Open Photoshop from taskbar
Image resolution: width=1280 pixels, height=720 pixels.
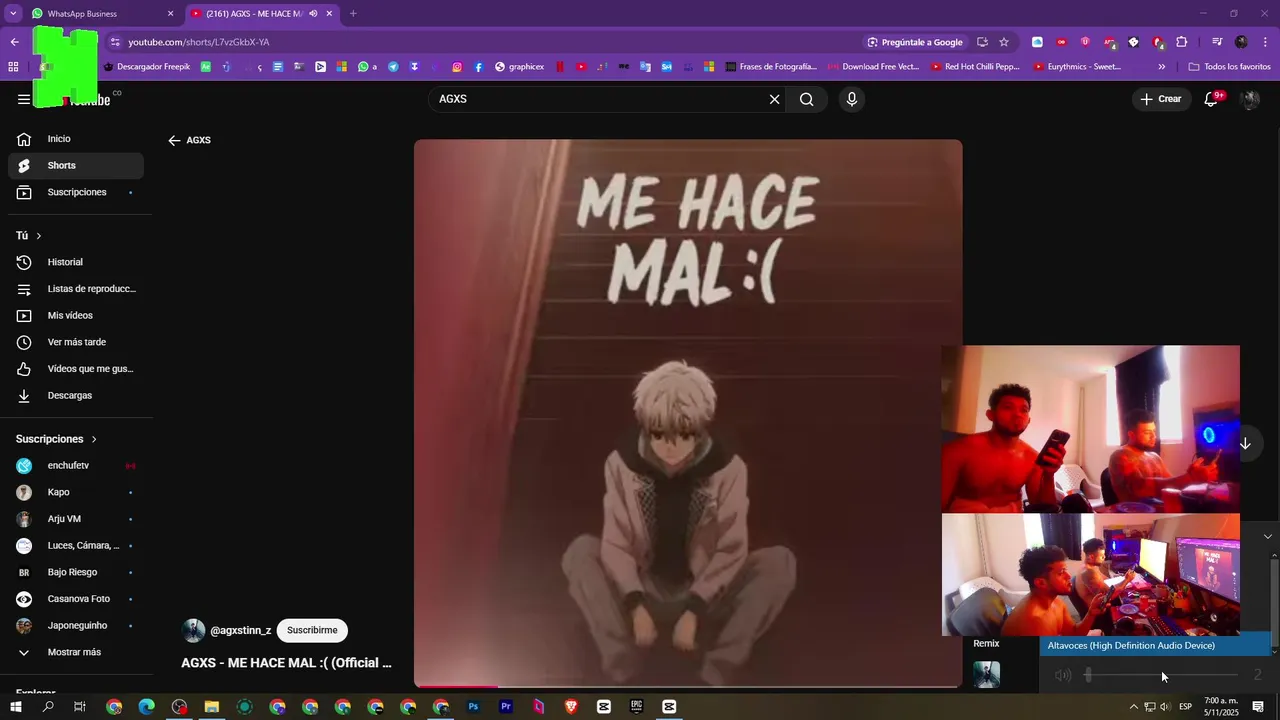pyautogui.click(x=473, y=706)
